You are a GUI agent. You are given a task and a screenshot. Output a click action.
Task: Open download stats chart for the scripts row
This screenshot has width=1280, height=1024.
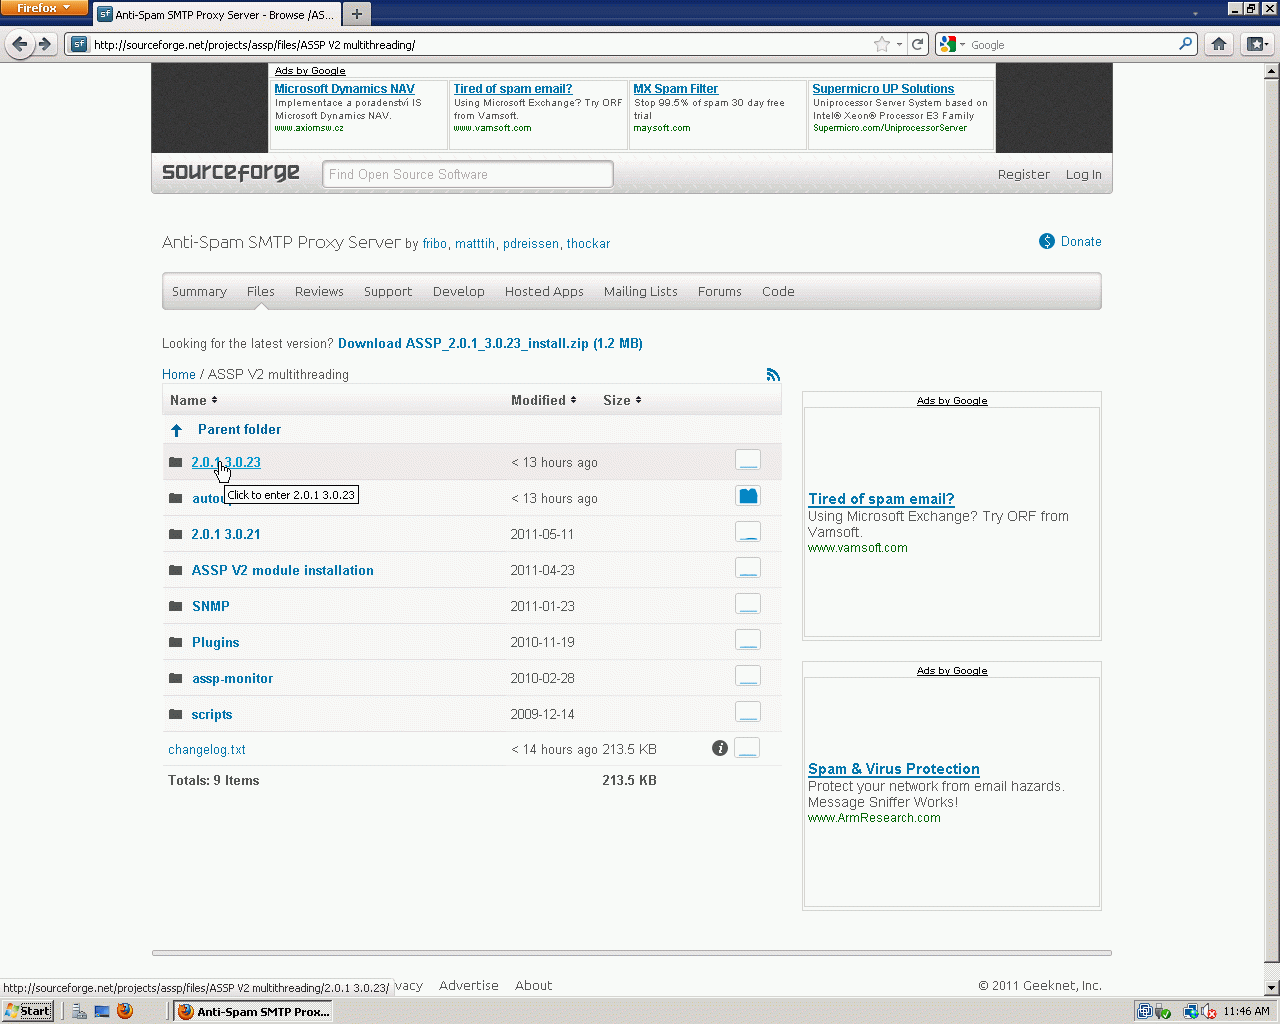point(748,712)
